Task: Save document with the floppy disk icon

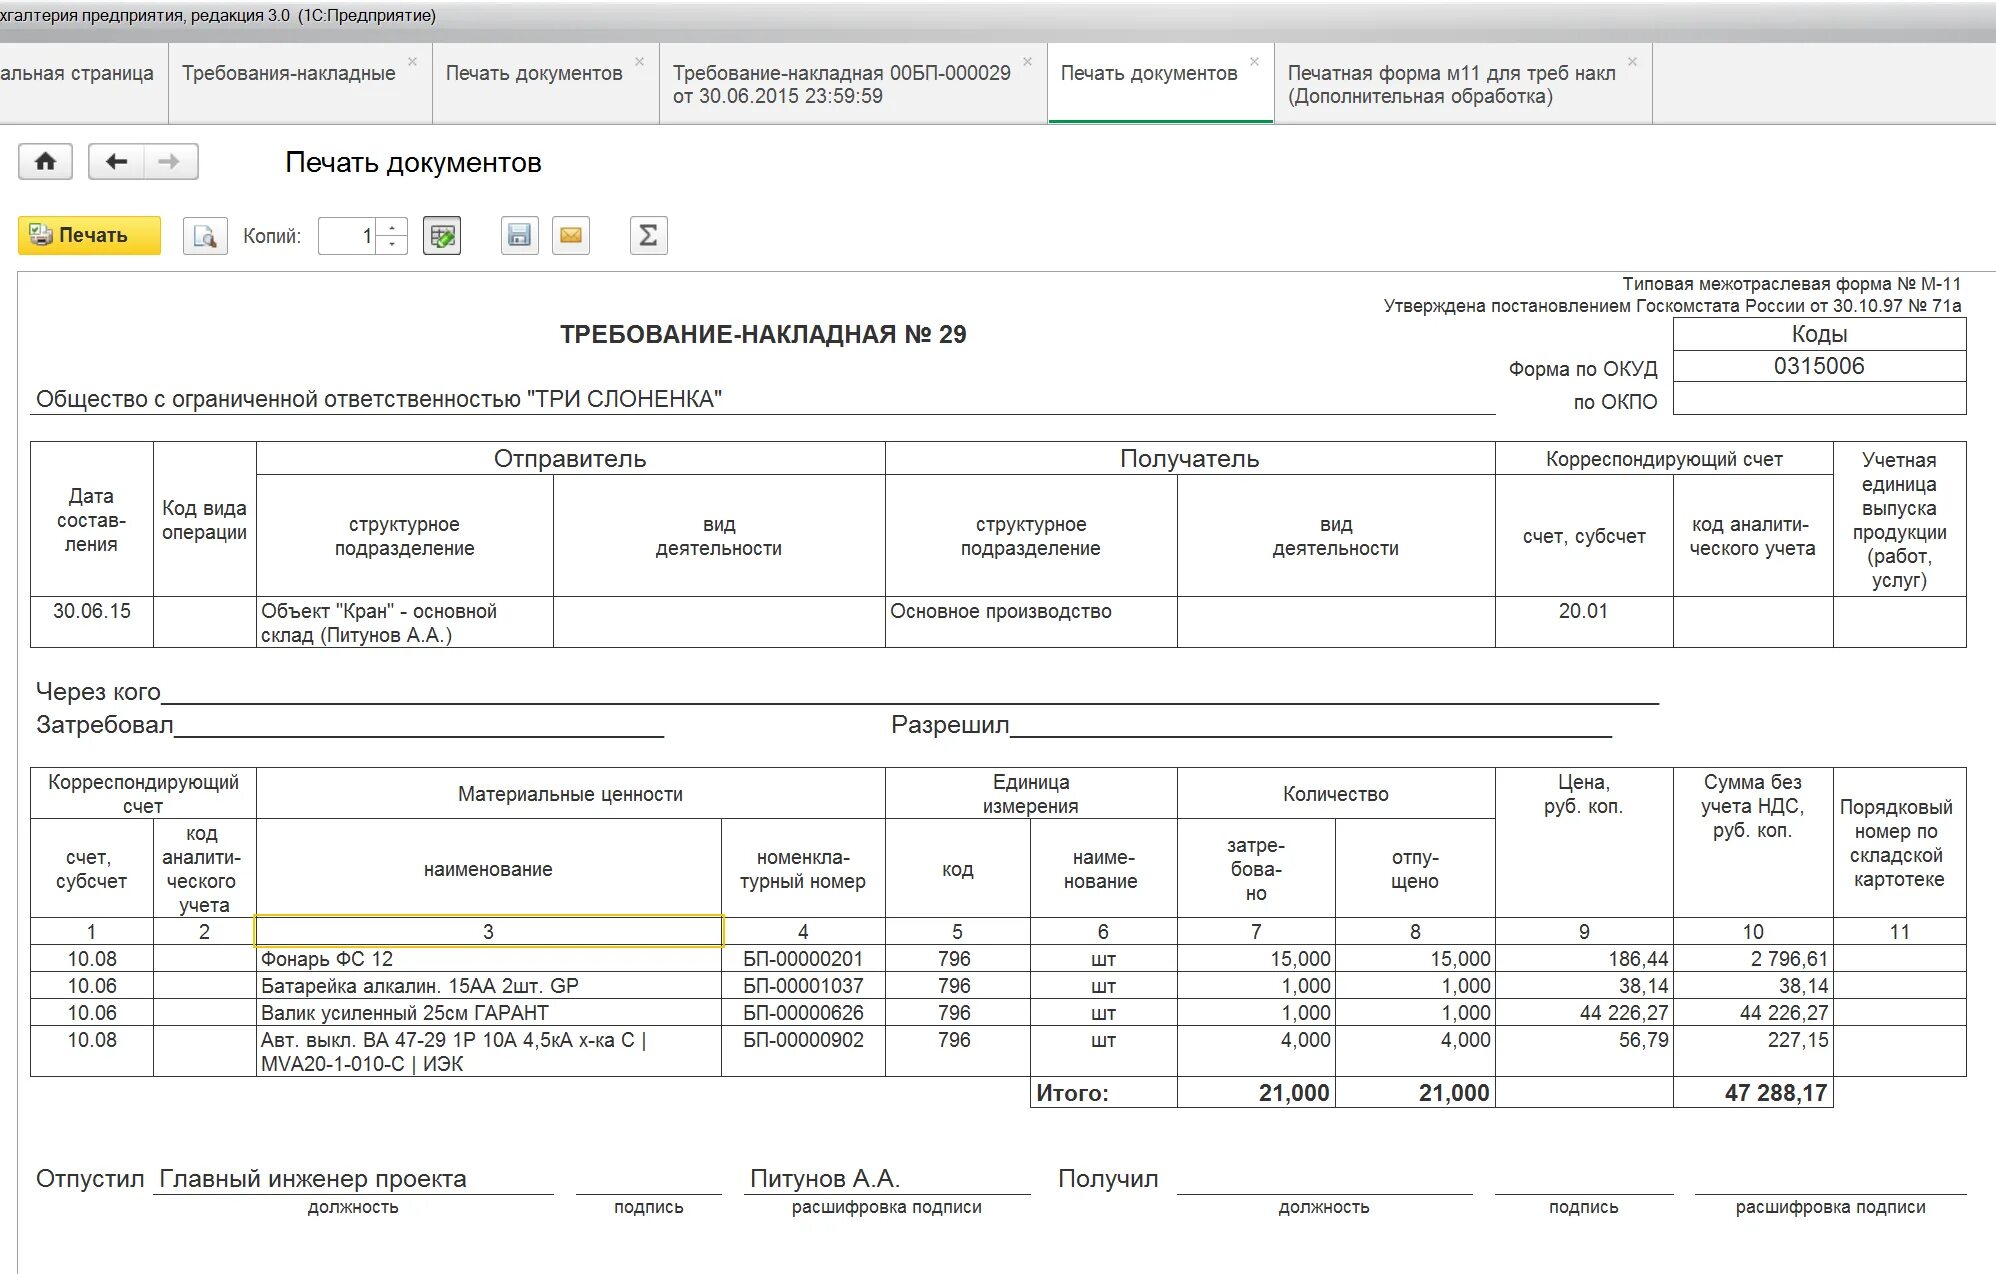Action: click(x=519, y=236)
